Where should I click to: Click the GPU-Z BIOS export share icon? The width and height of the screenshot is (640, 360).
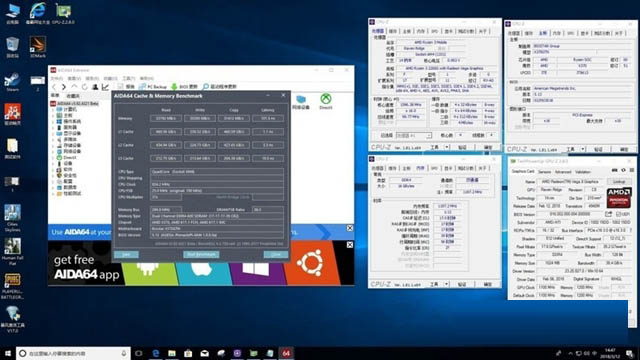point(609,214)
